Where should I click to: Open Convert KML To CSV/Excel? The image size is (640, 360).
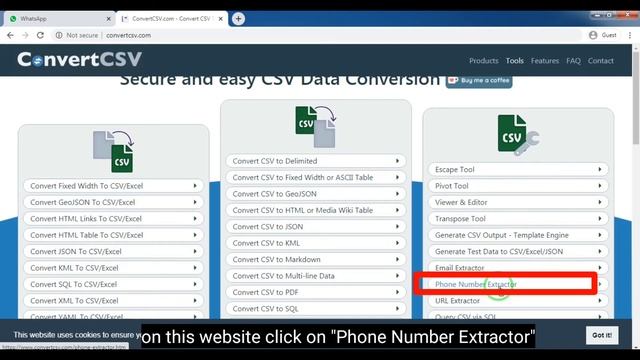(x=113, y=268)
